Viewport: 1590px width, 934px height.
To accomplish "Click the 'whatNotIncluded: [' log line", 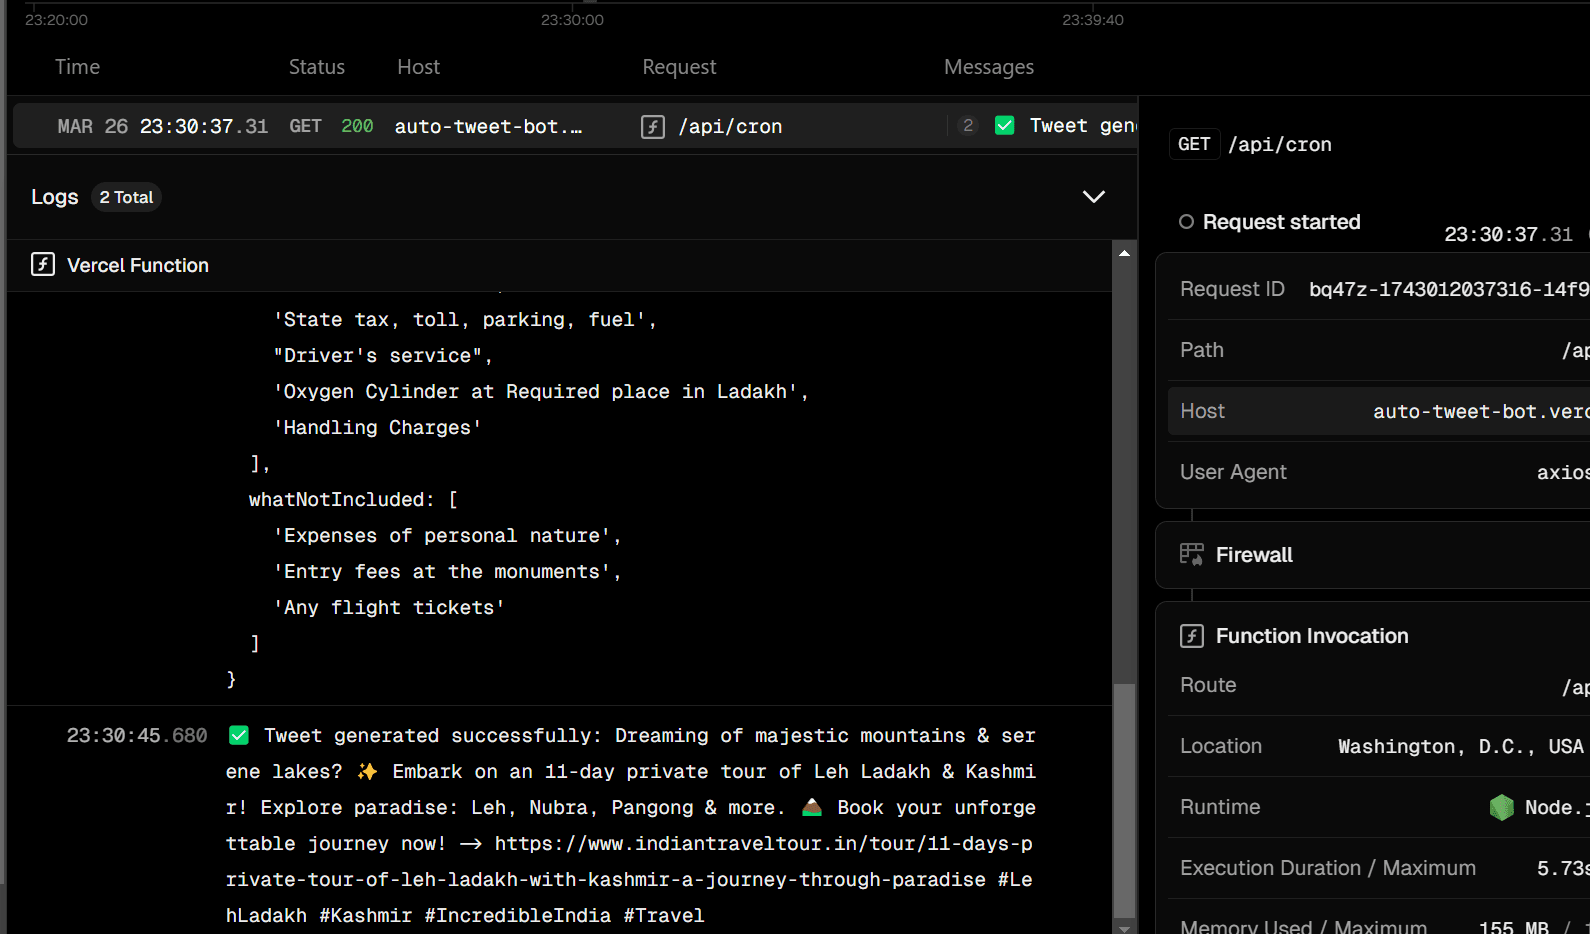I will [x=353, y=499].
